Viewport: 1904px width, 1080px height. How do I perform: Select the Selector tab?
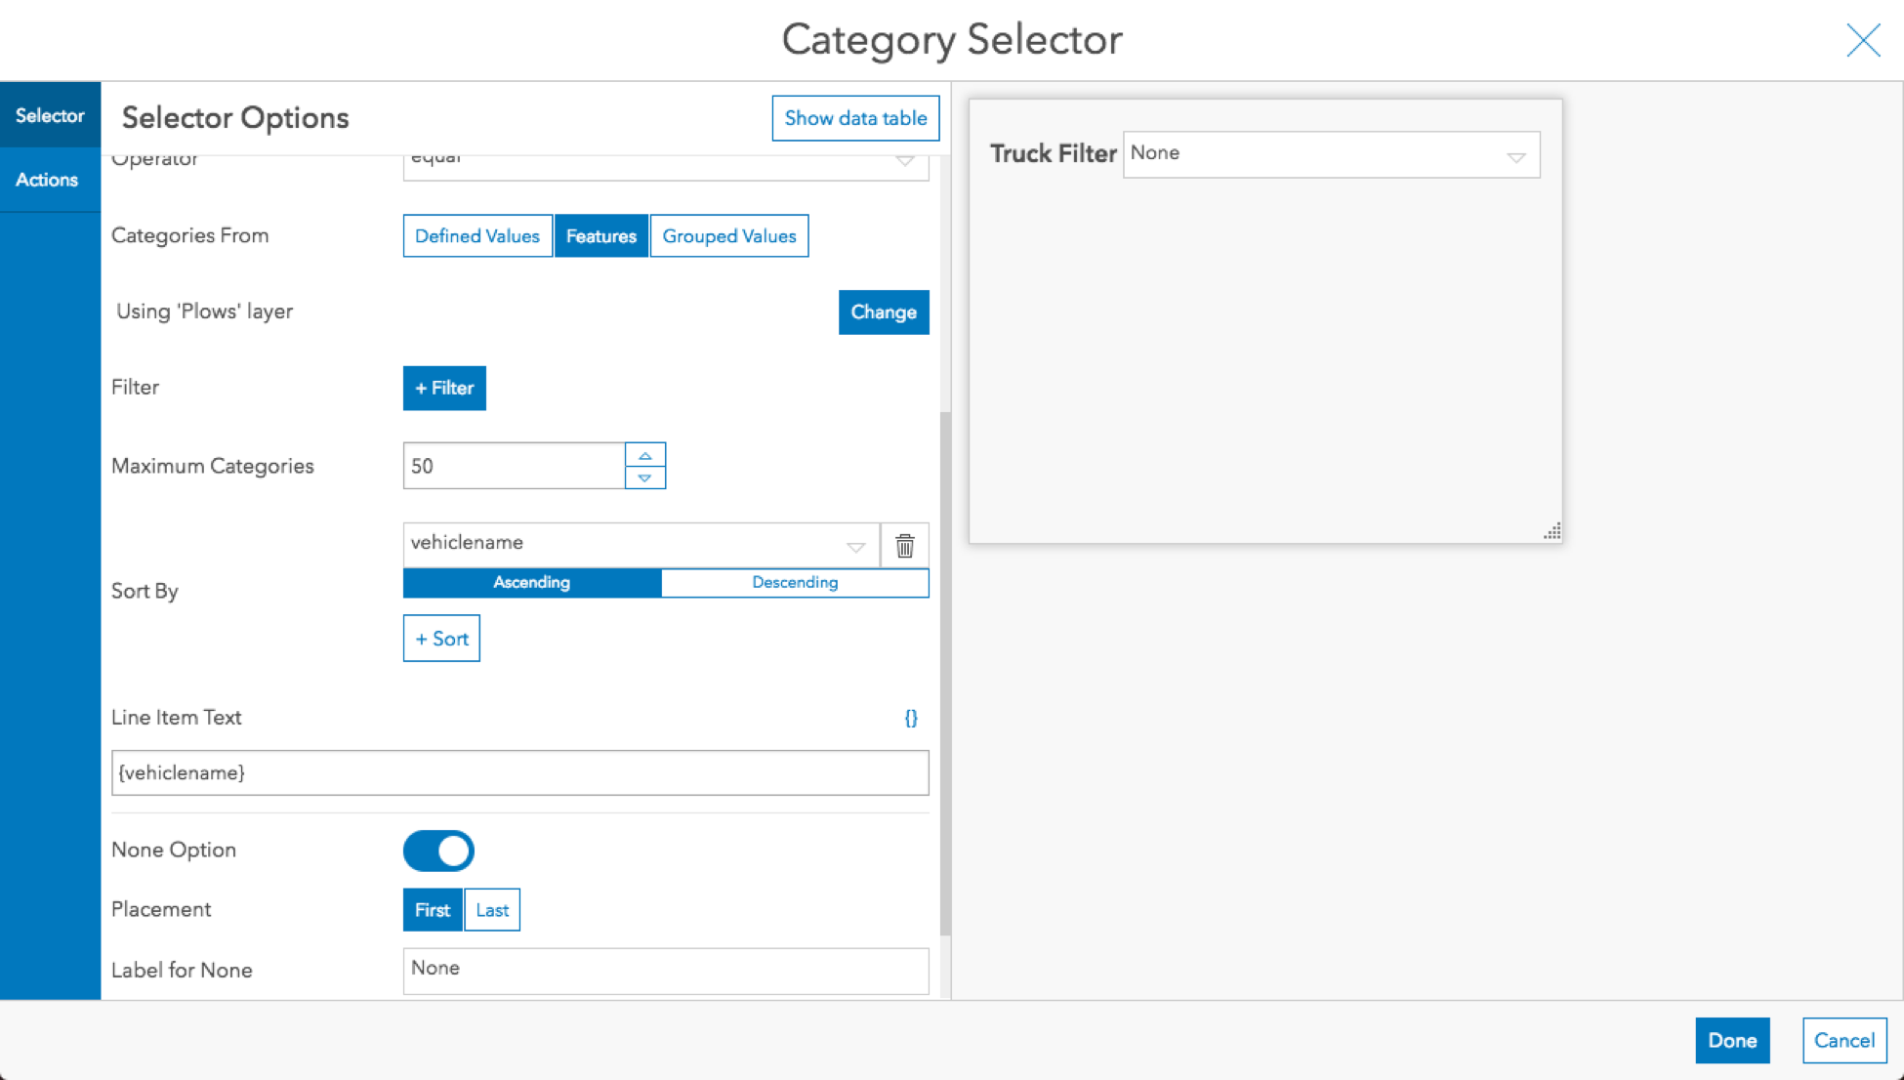(x=49, y=116)
